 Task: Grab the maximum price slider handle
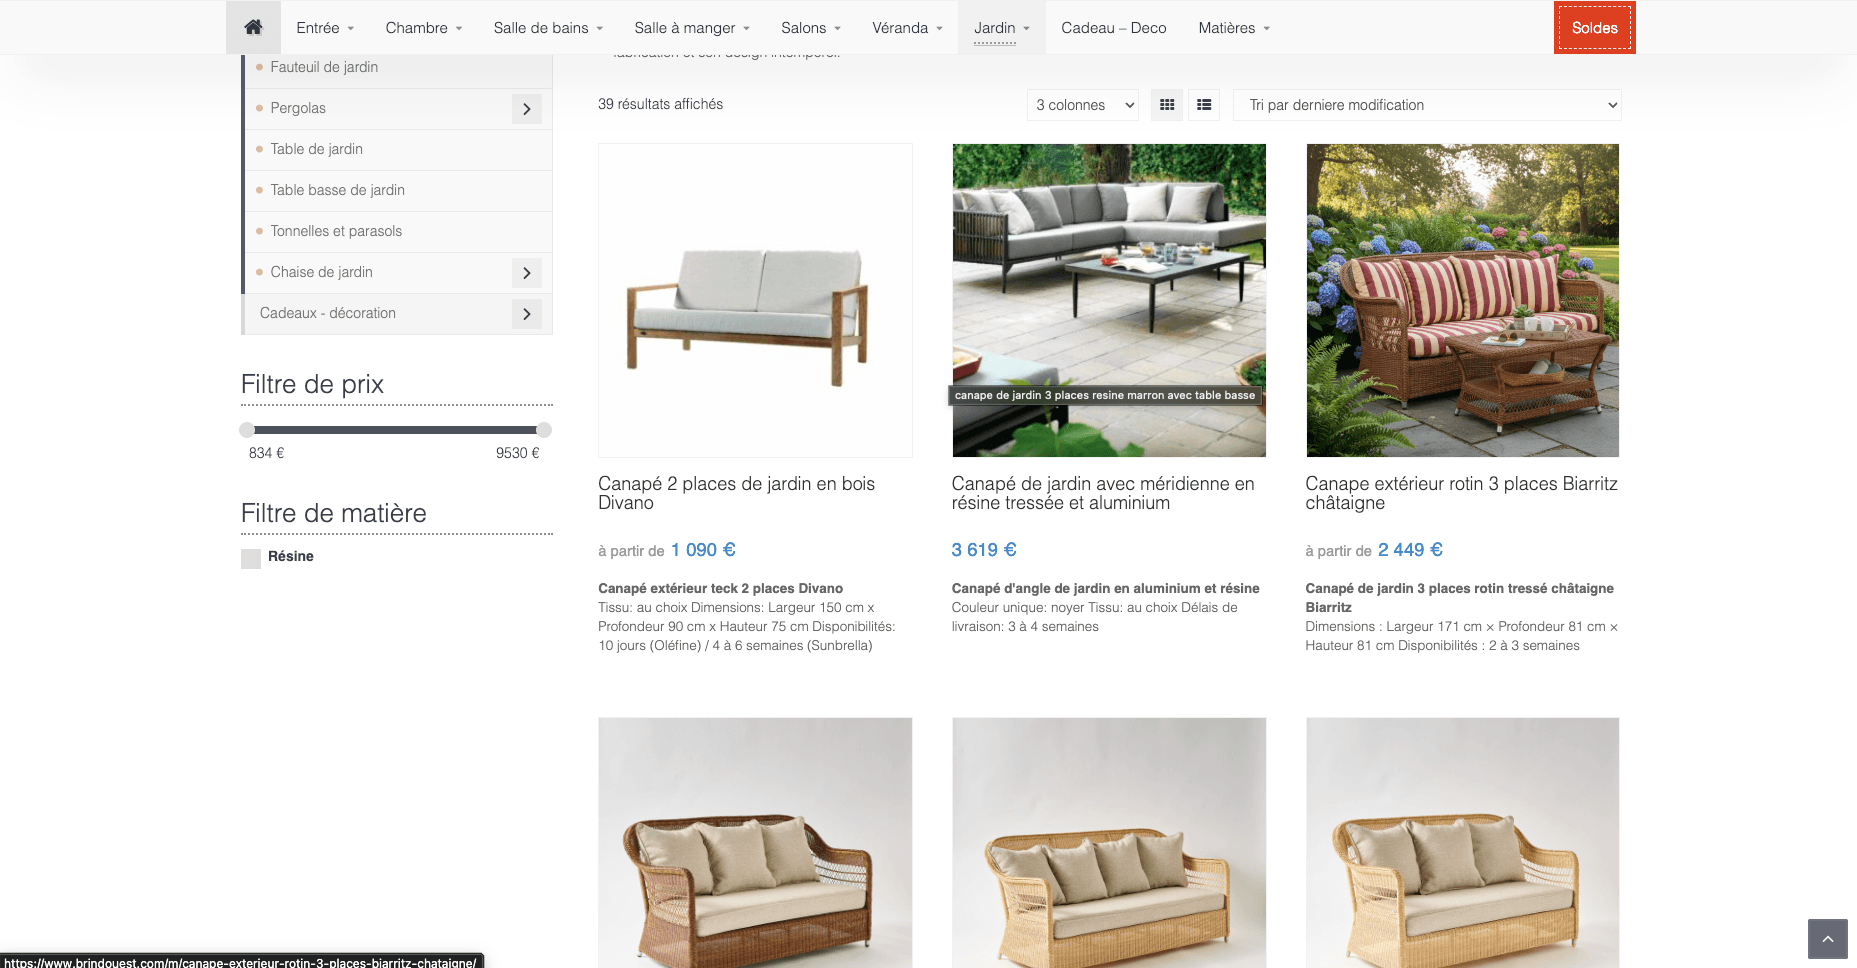(x=544, y=430)
